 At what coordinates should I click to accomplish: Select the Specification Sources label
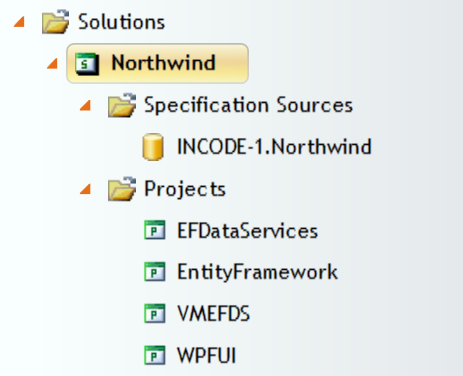(x=248, y=105)
